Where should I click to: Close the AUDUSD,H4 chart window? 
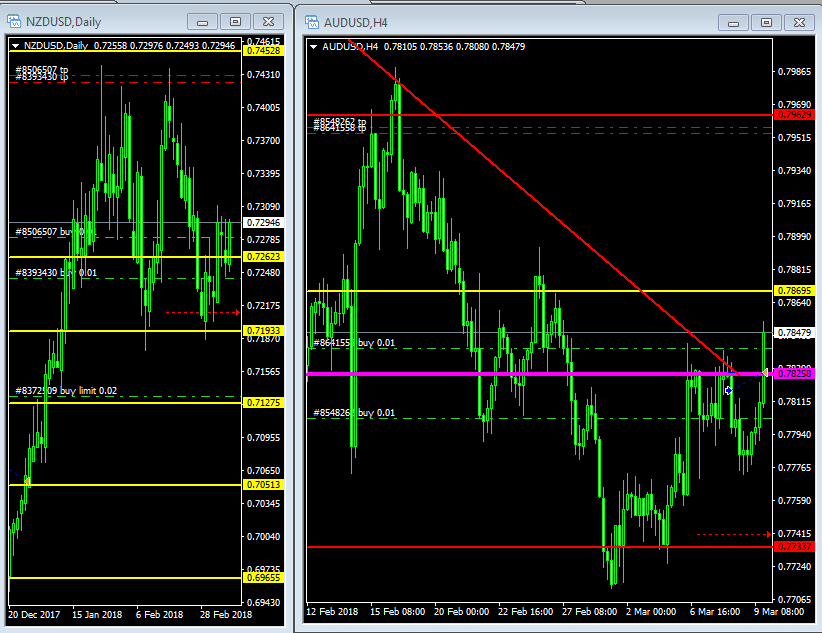pos(799,23)
